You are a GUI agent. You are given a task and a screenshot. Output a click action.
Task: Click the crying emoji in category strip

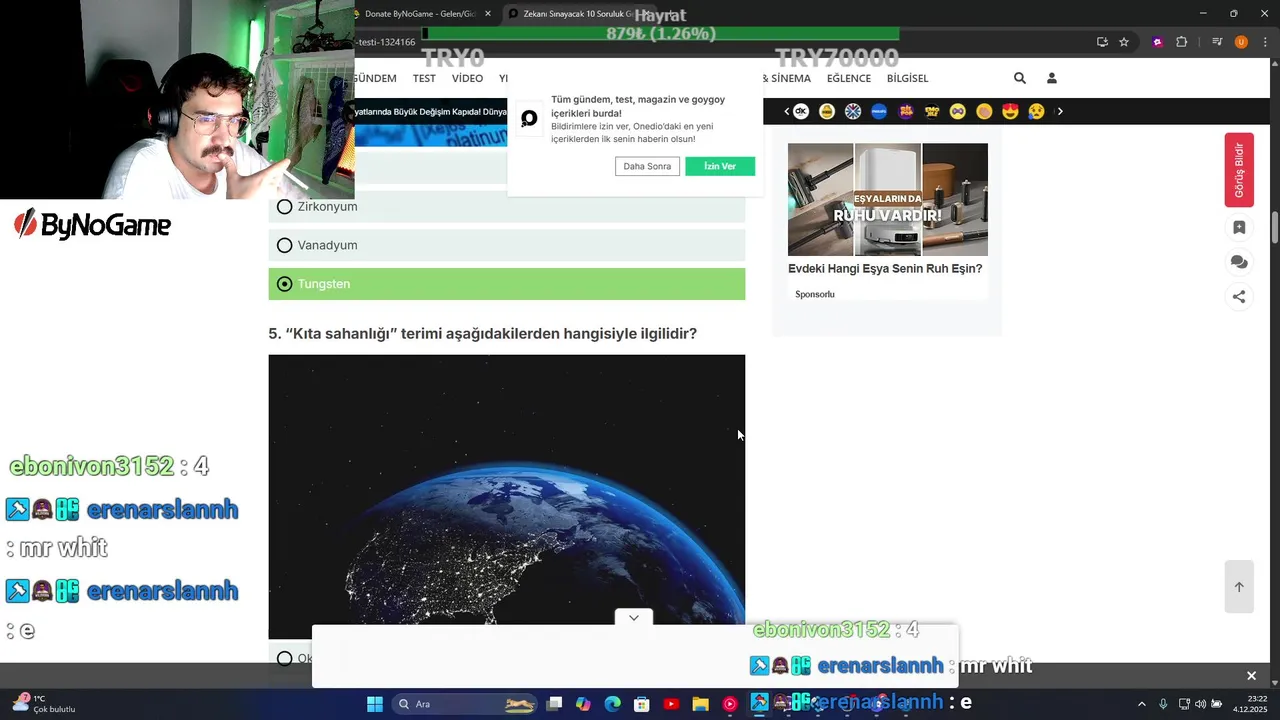[1036, 111]
